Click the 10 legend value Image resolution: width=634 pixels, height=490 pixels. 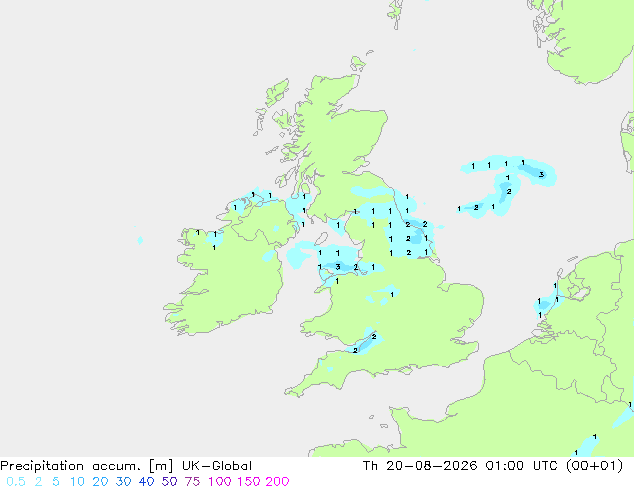coord(77,482)
